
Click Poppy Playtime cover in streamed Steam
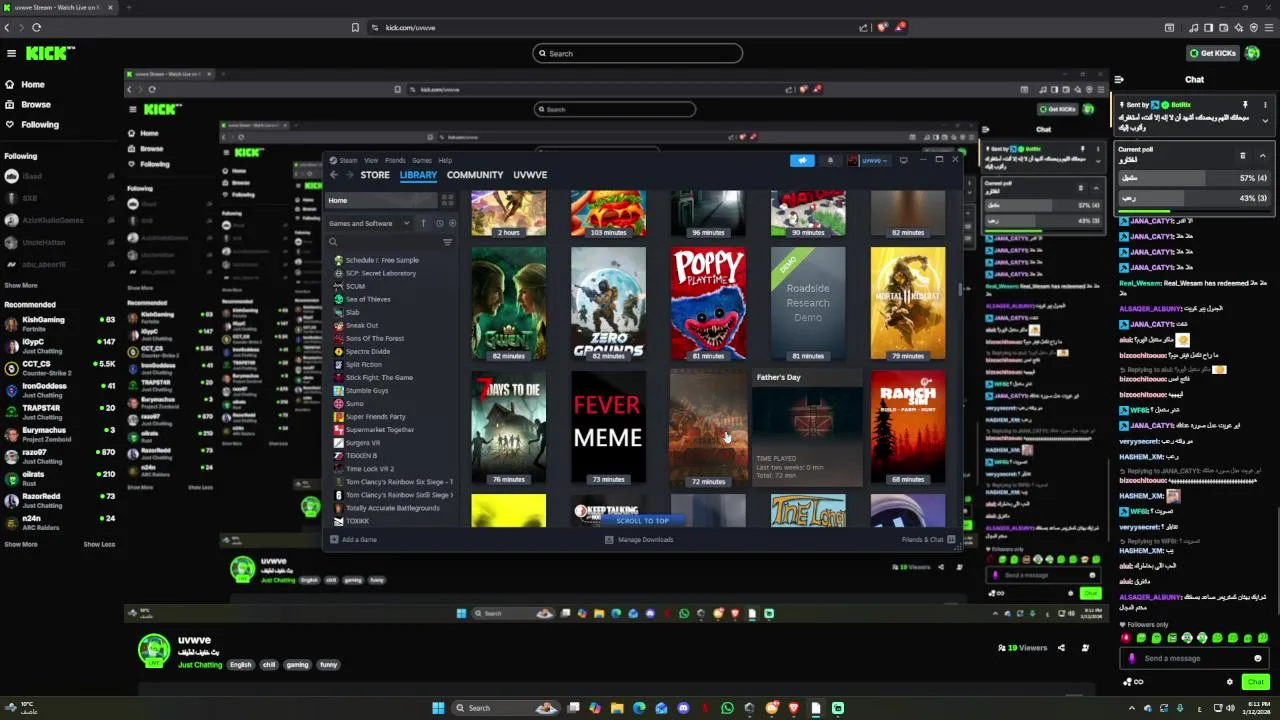click(708, 304)
